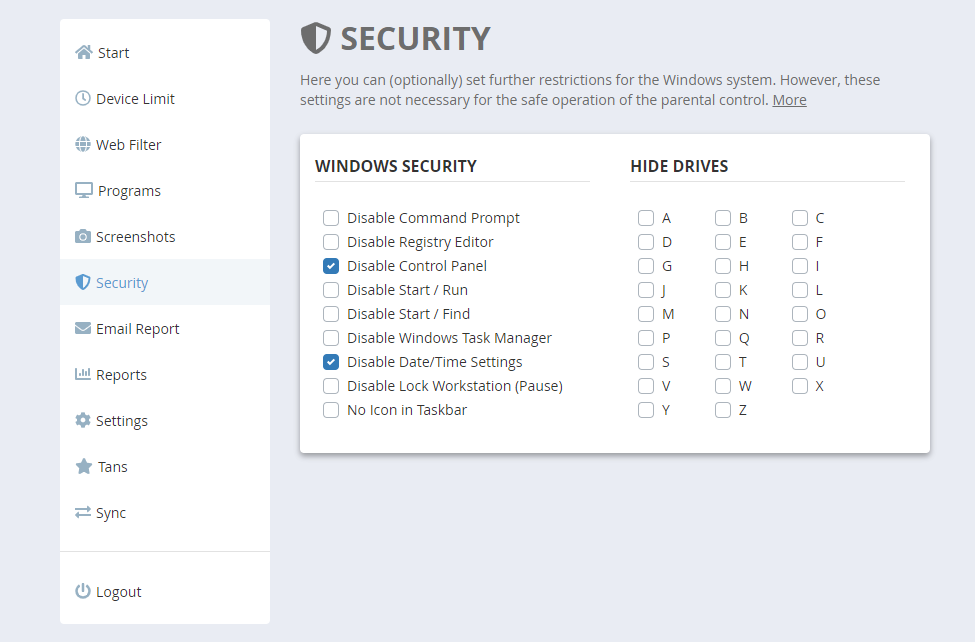Open Programs via the monitor icon

click(82, 190)
